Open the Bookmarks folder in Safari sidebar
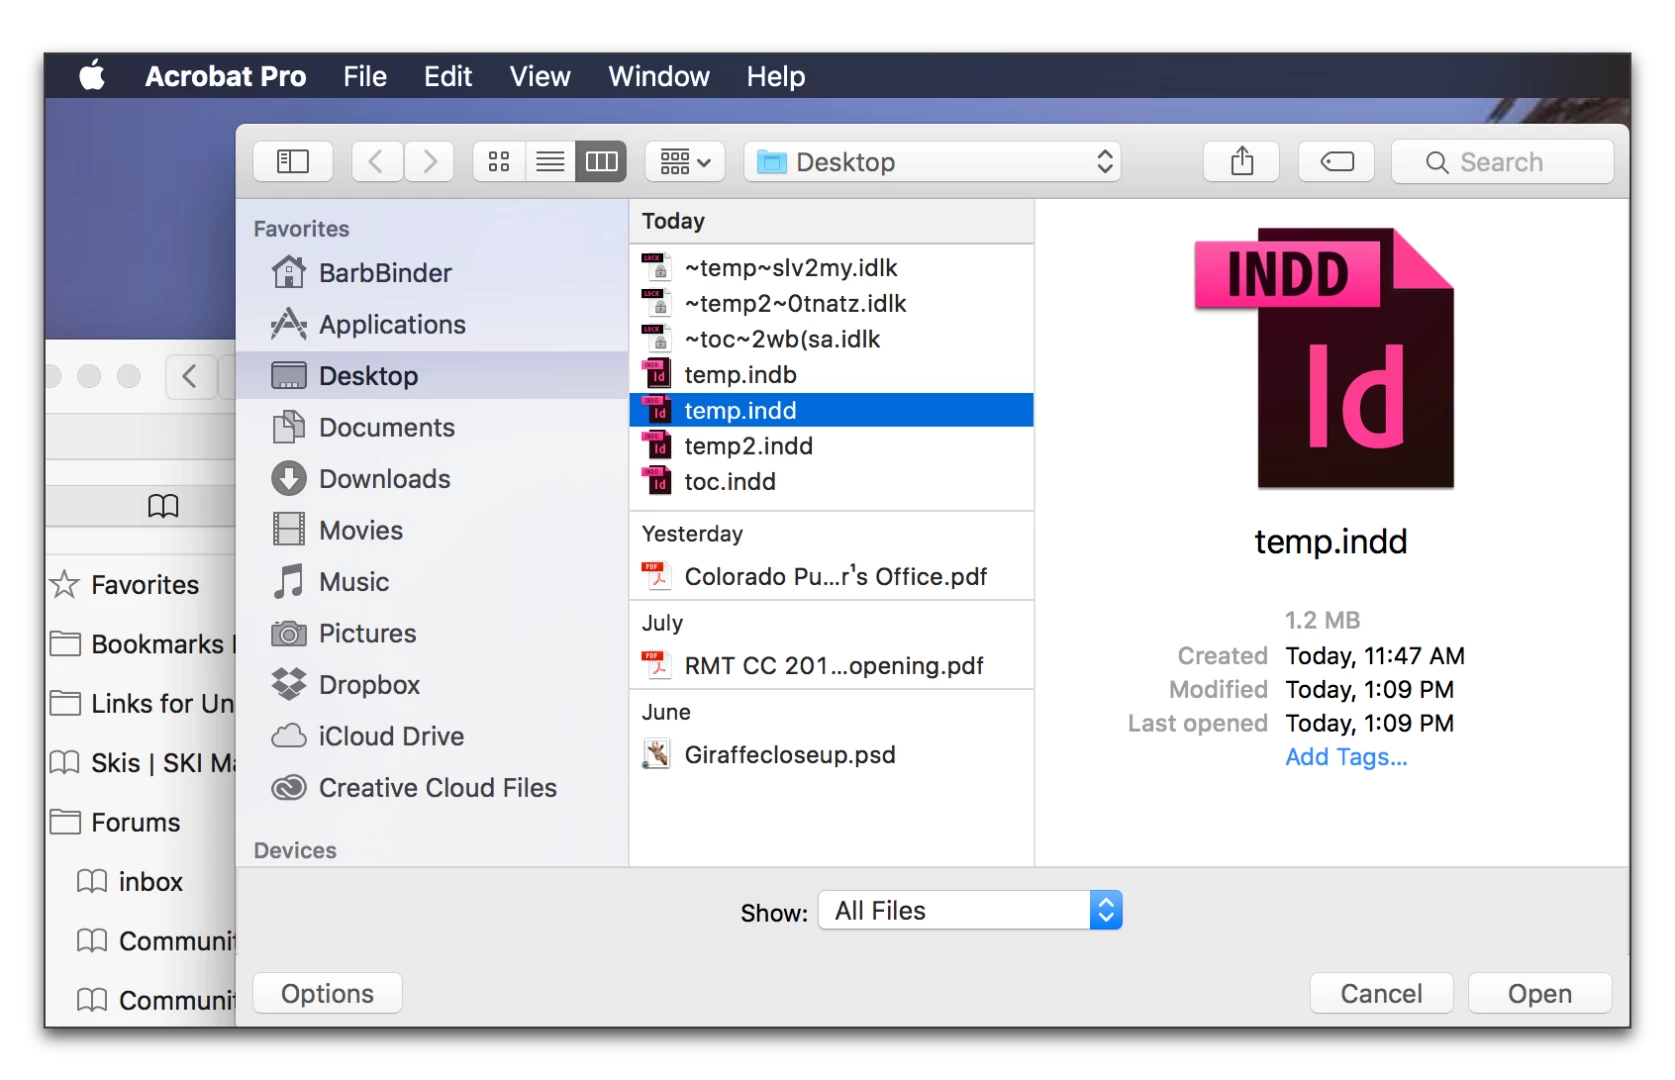The width and height of the screenshot is (1675, 1080). tap(141, 644)
